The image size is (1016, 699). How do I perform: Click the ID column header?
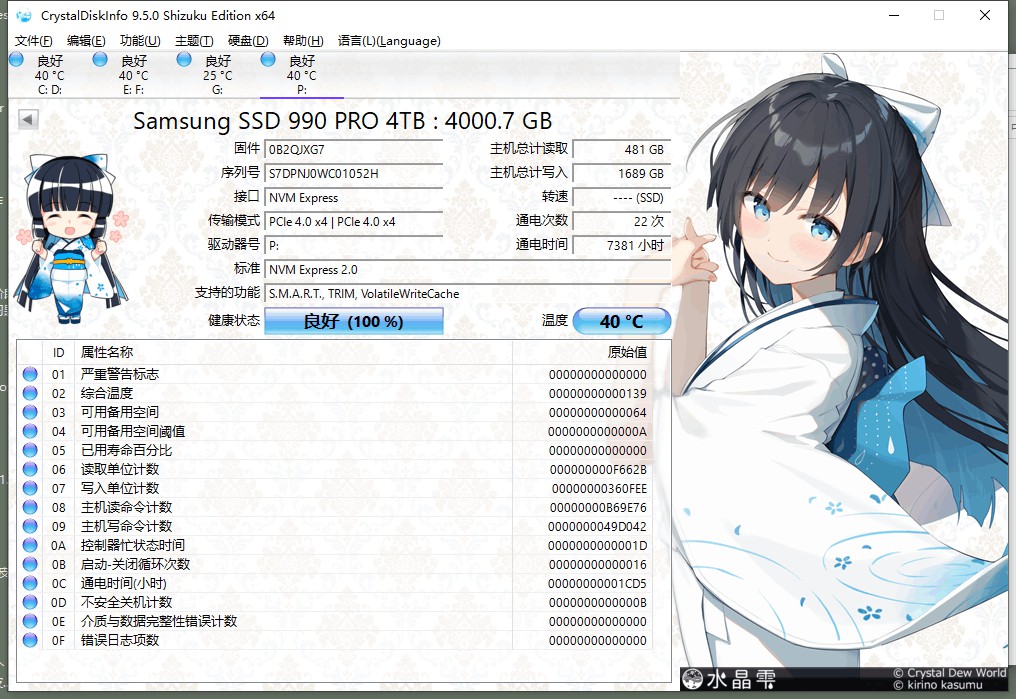(58, 352)
